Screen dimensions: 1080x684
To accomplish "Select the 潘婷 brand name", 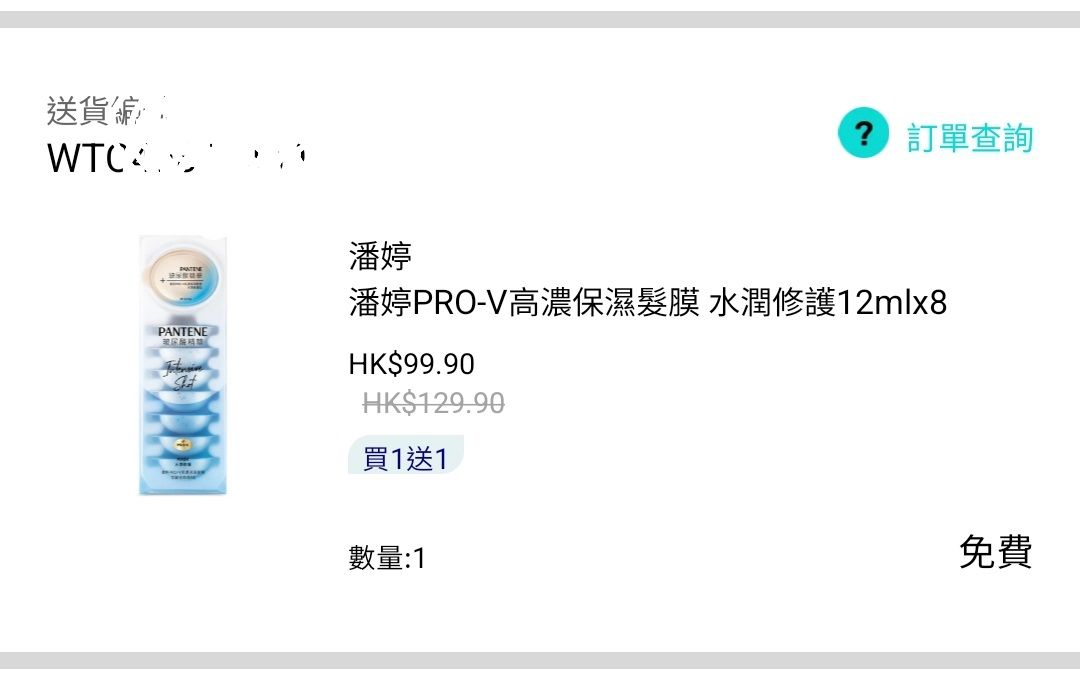I will click(380, 256).
